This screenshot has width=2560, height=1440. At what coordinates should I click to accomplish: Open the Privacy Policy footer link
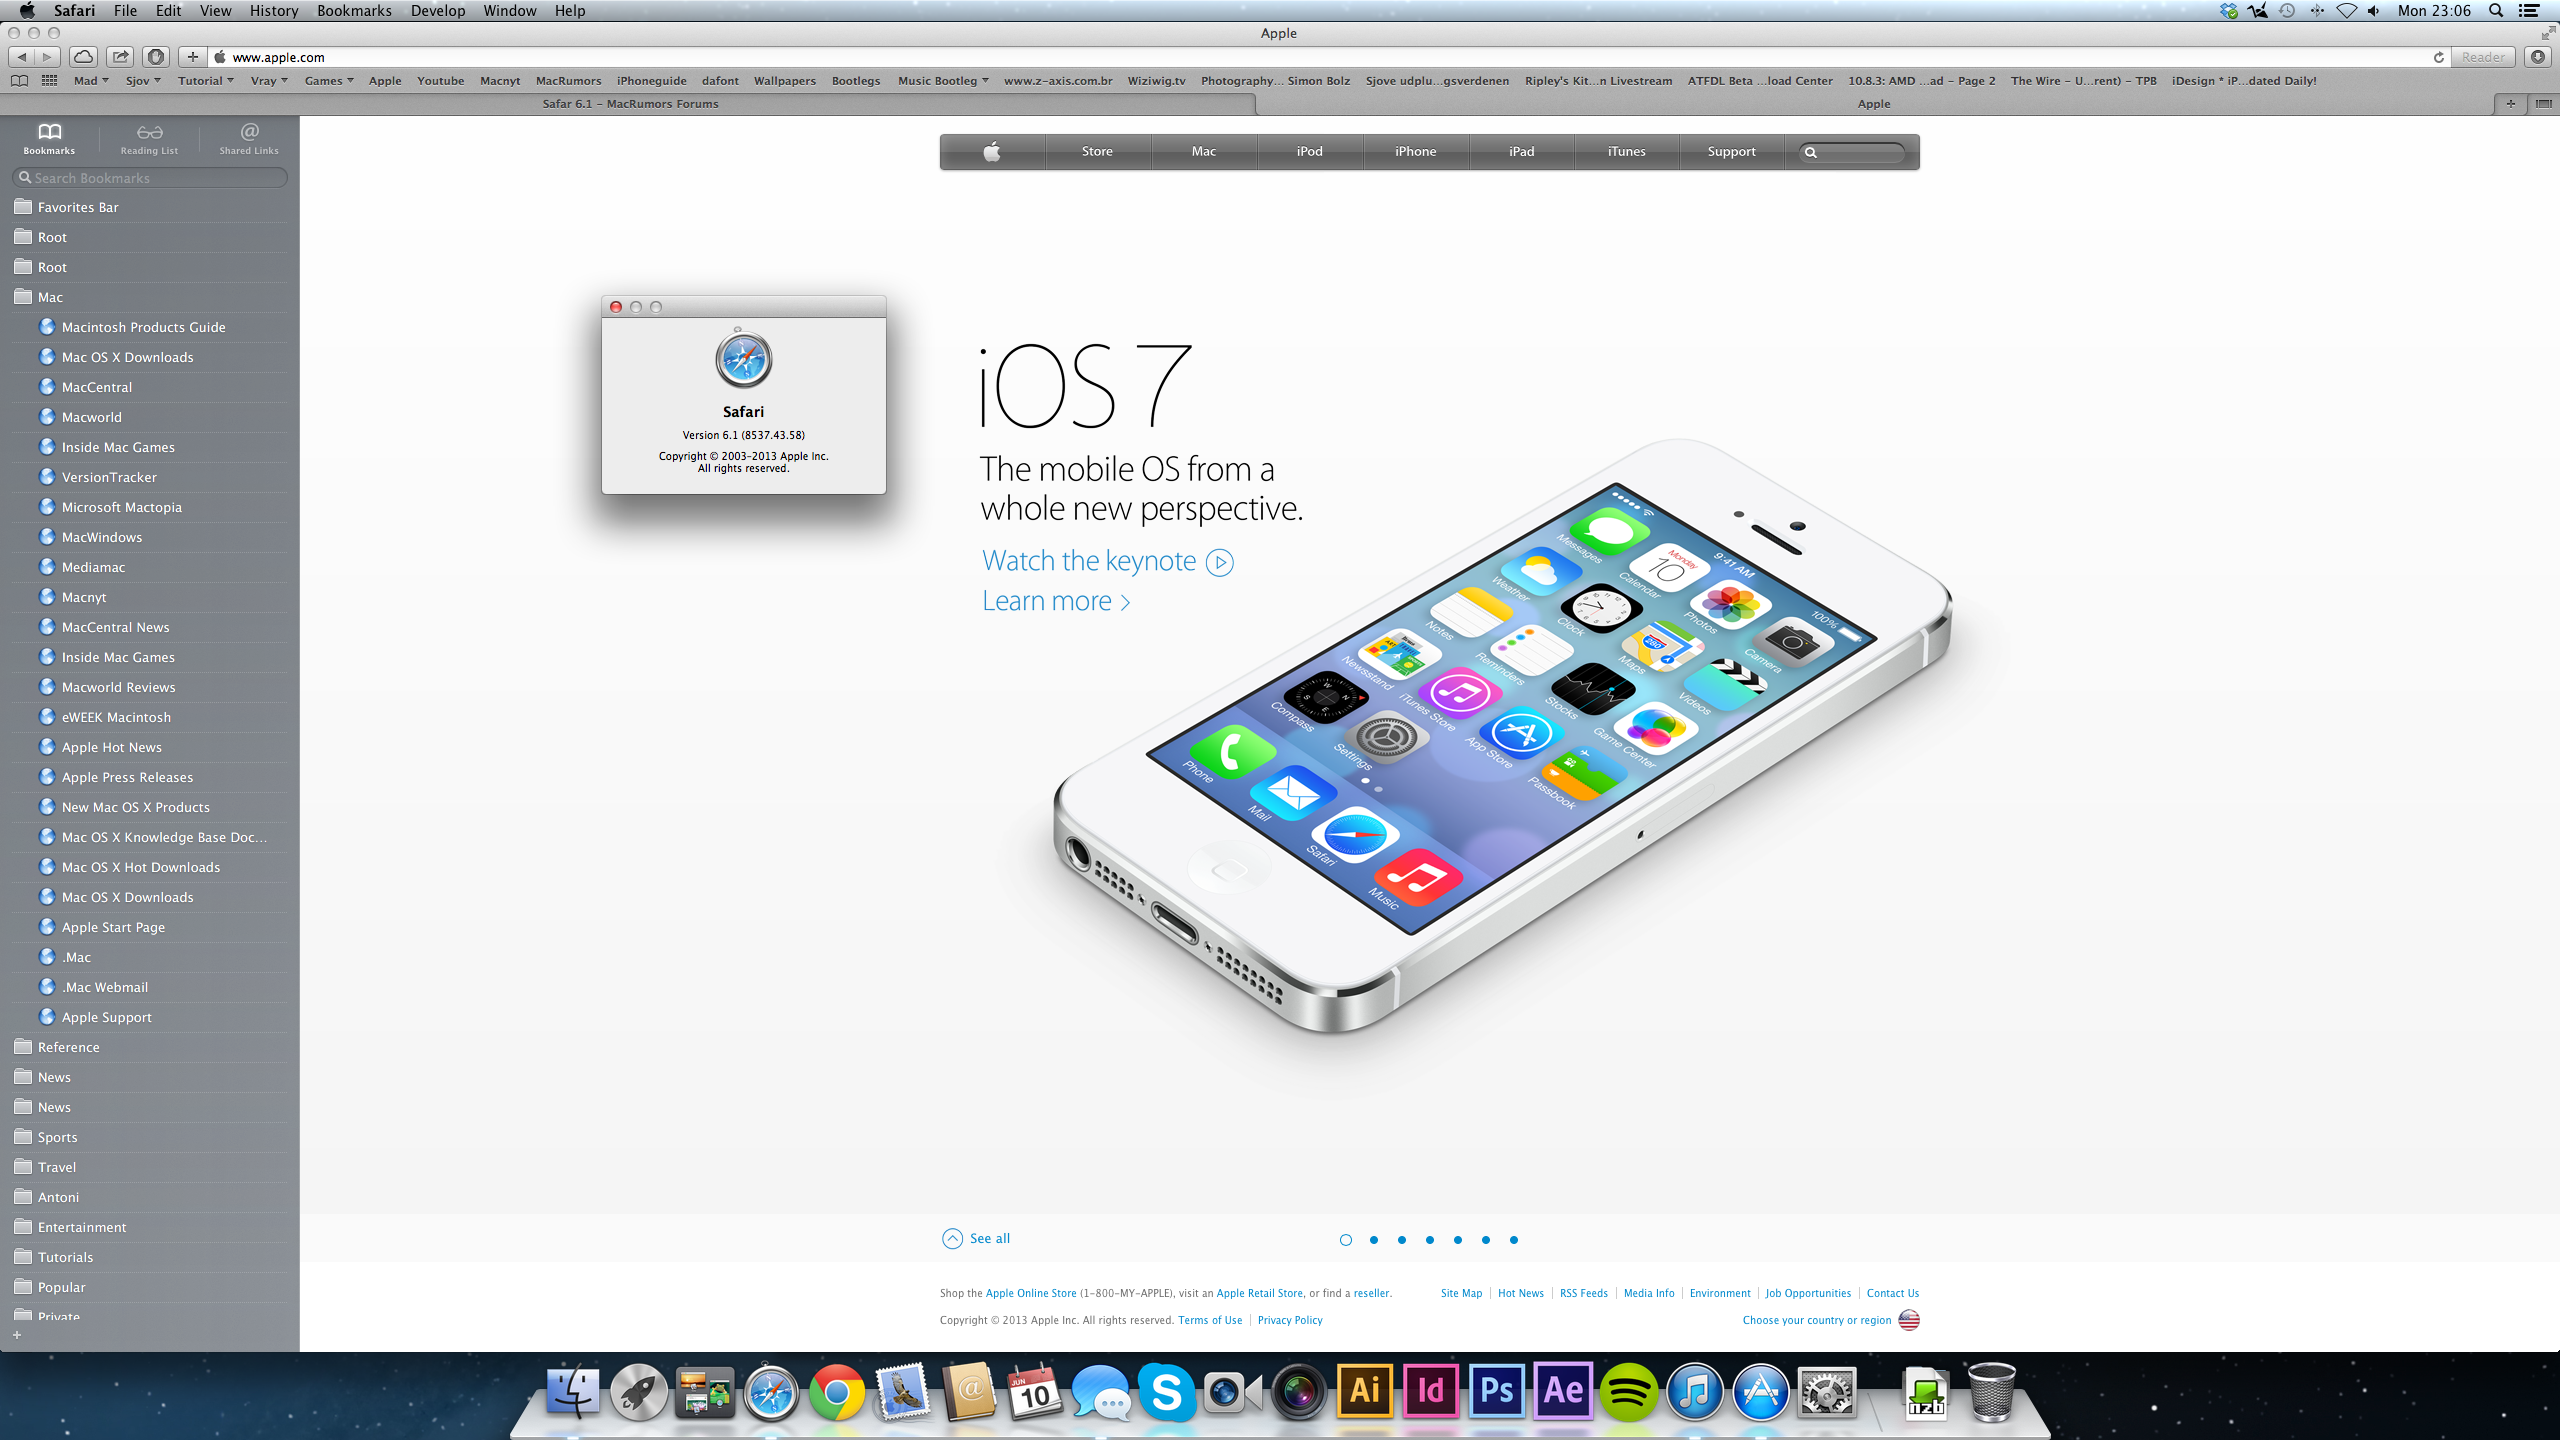pyautogui.click(x=1289, y=1320)
